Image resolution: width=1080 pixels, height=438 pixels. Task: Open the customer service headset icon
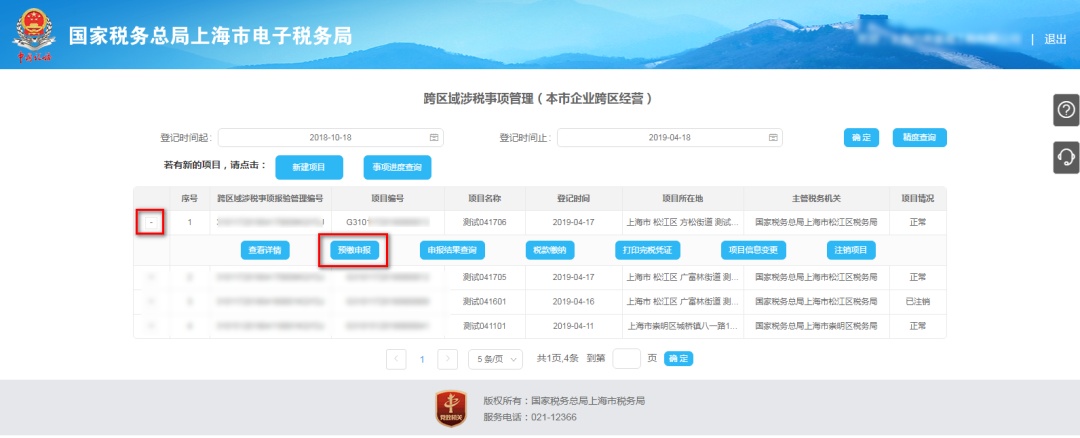click(1067, 157)
